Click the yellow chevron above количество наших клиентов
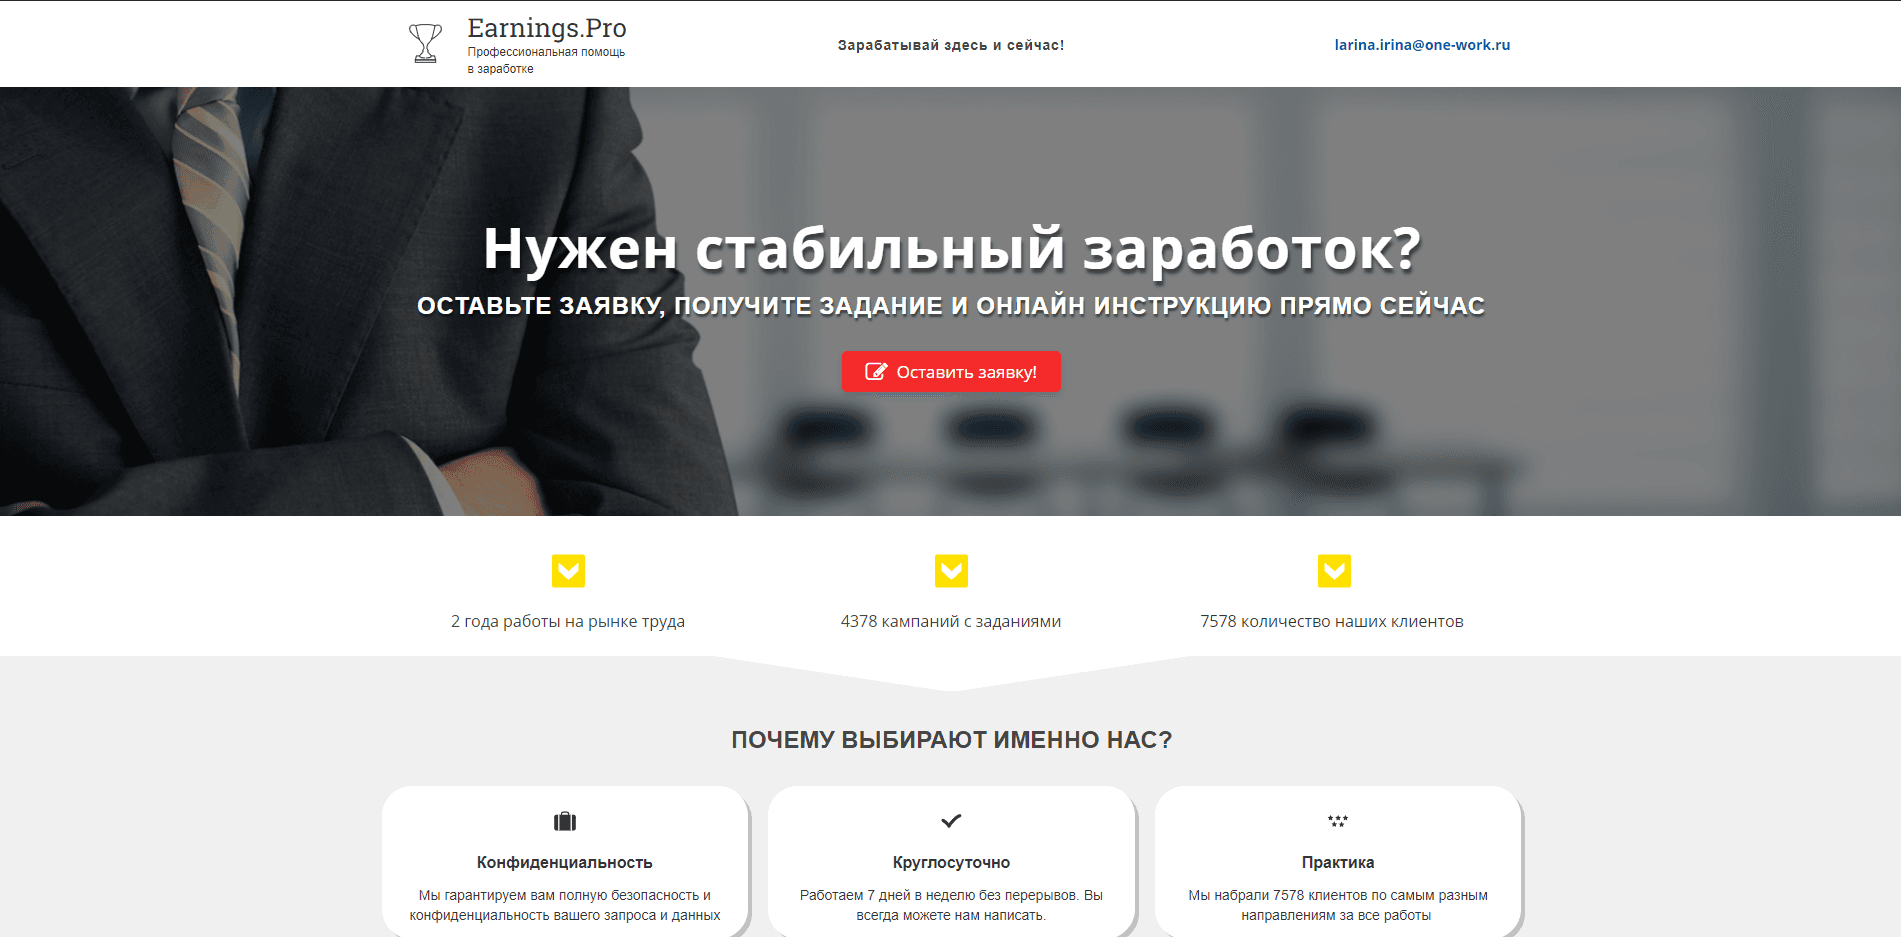The width and height of the screenshot is (1901, 937). pyautogui.click(x=1335, y=571)
